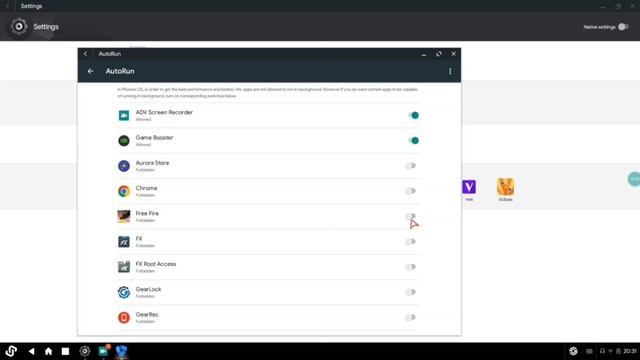This screenshot has width=640, height=360.
Task: Open Settings from the taskbar gear
Action: click(x=84, y=351)
